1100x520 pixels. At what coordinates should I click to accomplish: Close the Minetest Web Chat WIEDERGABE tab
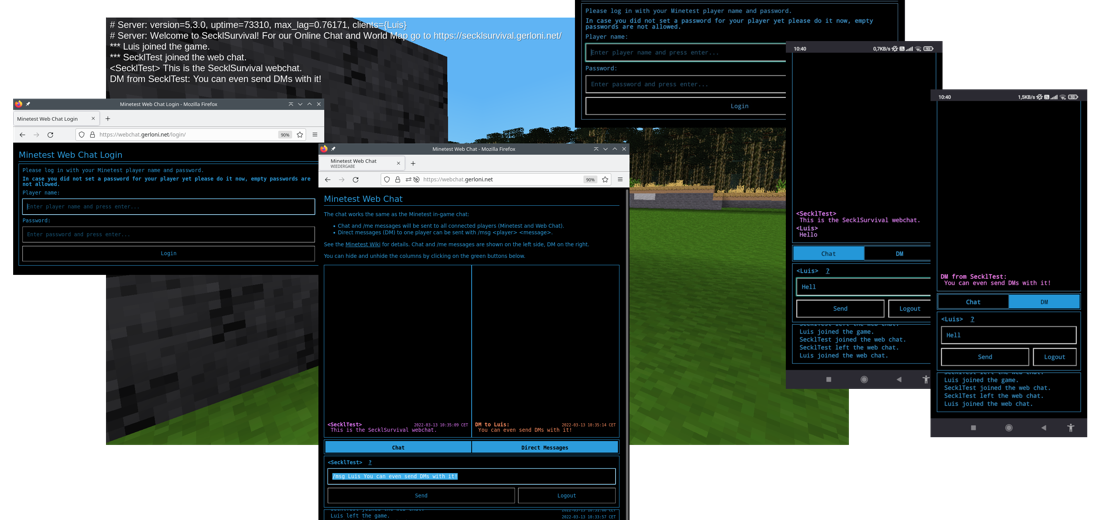398,163
